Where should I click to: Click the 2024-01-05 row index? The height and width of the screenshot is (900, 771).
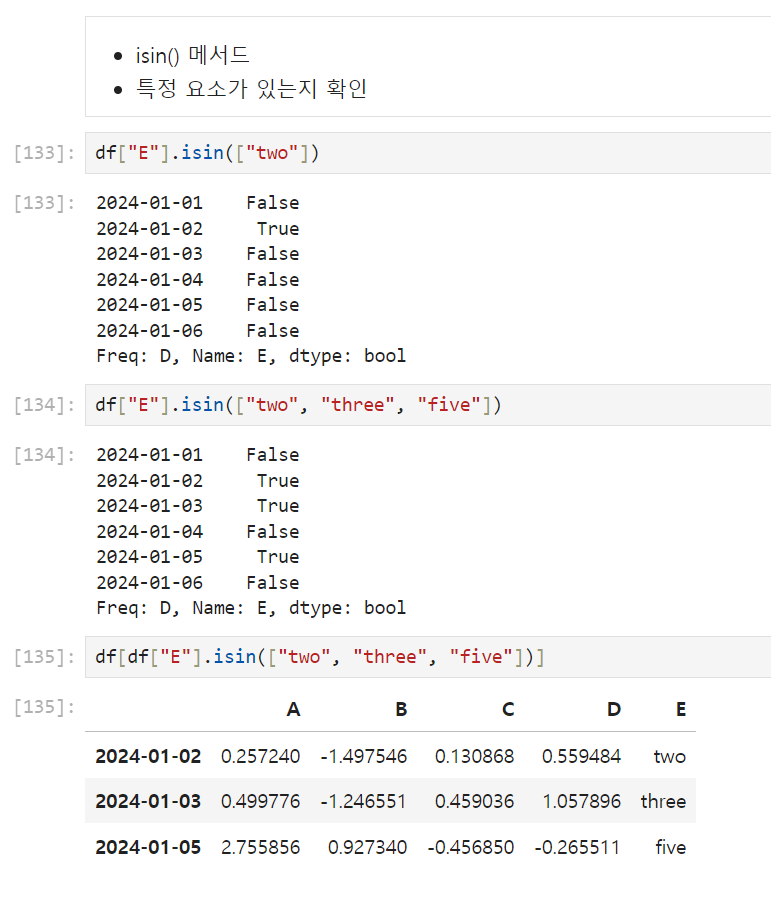[148, 847]
